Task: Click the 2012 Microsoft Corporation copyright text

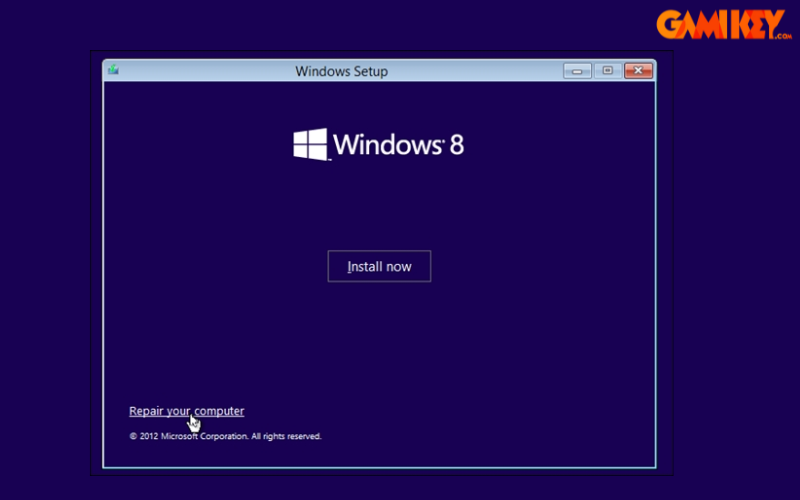Action: coord(225,436)
